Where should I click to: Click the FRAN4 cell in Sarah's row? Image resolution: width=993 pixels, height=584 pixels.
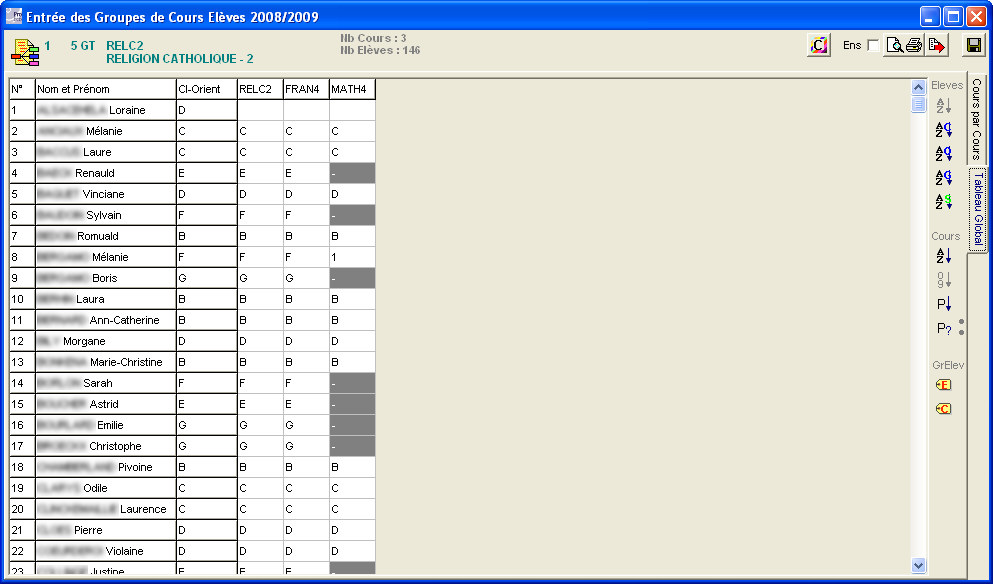pyautogui.click(x=306, y=383)
